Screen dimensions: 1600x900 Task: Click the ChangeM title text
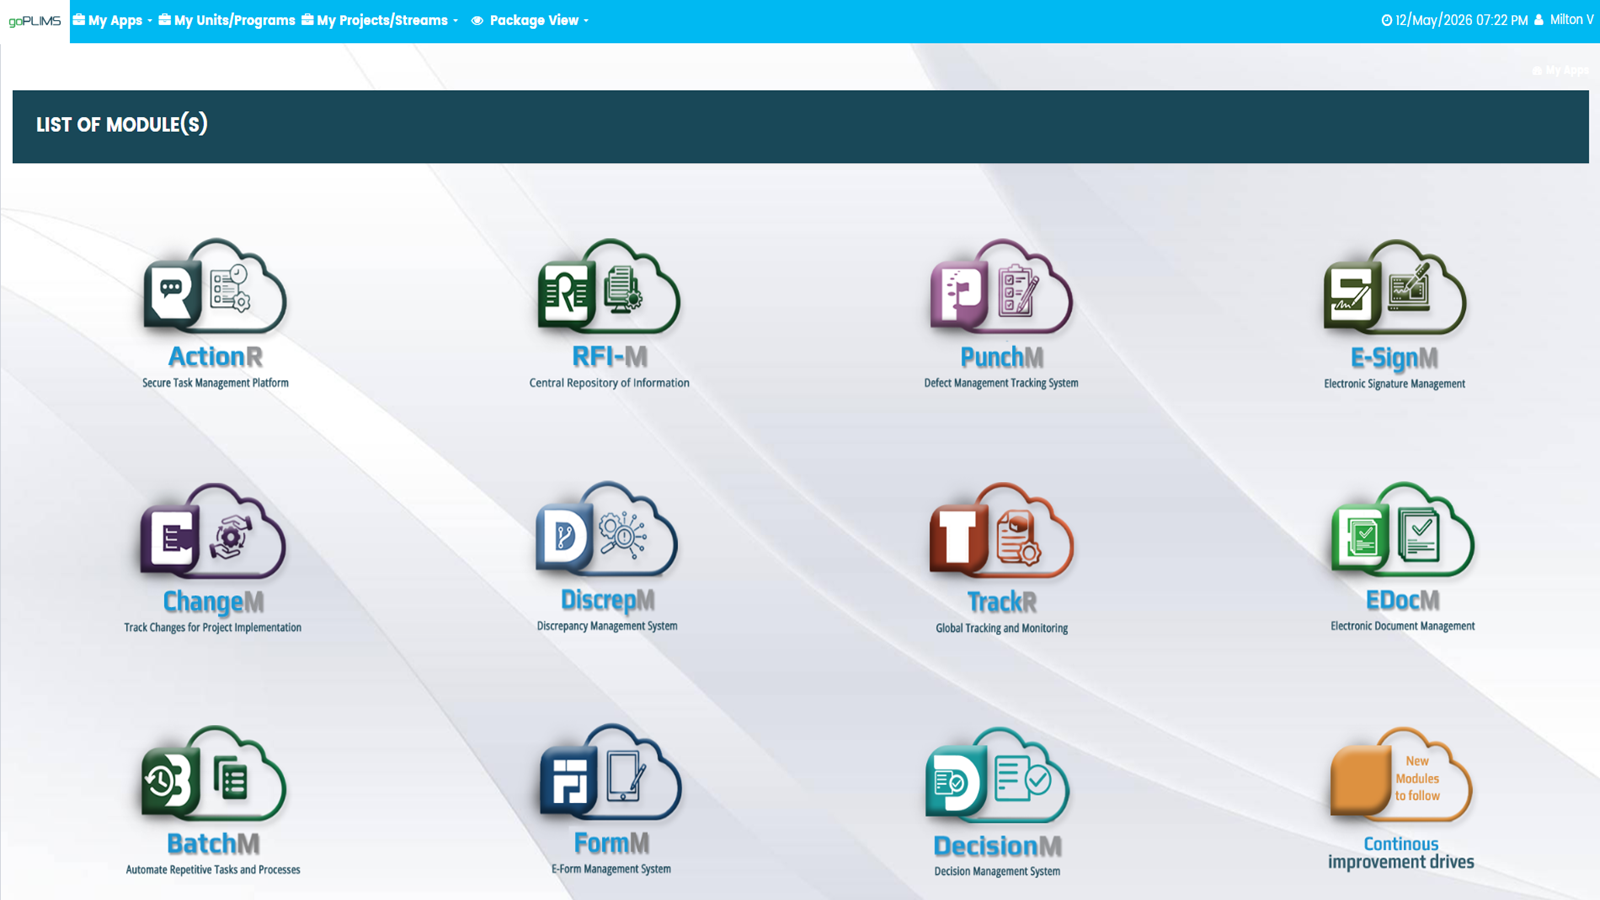[213, 602]
